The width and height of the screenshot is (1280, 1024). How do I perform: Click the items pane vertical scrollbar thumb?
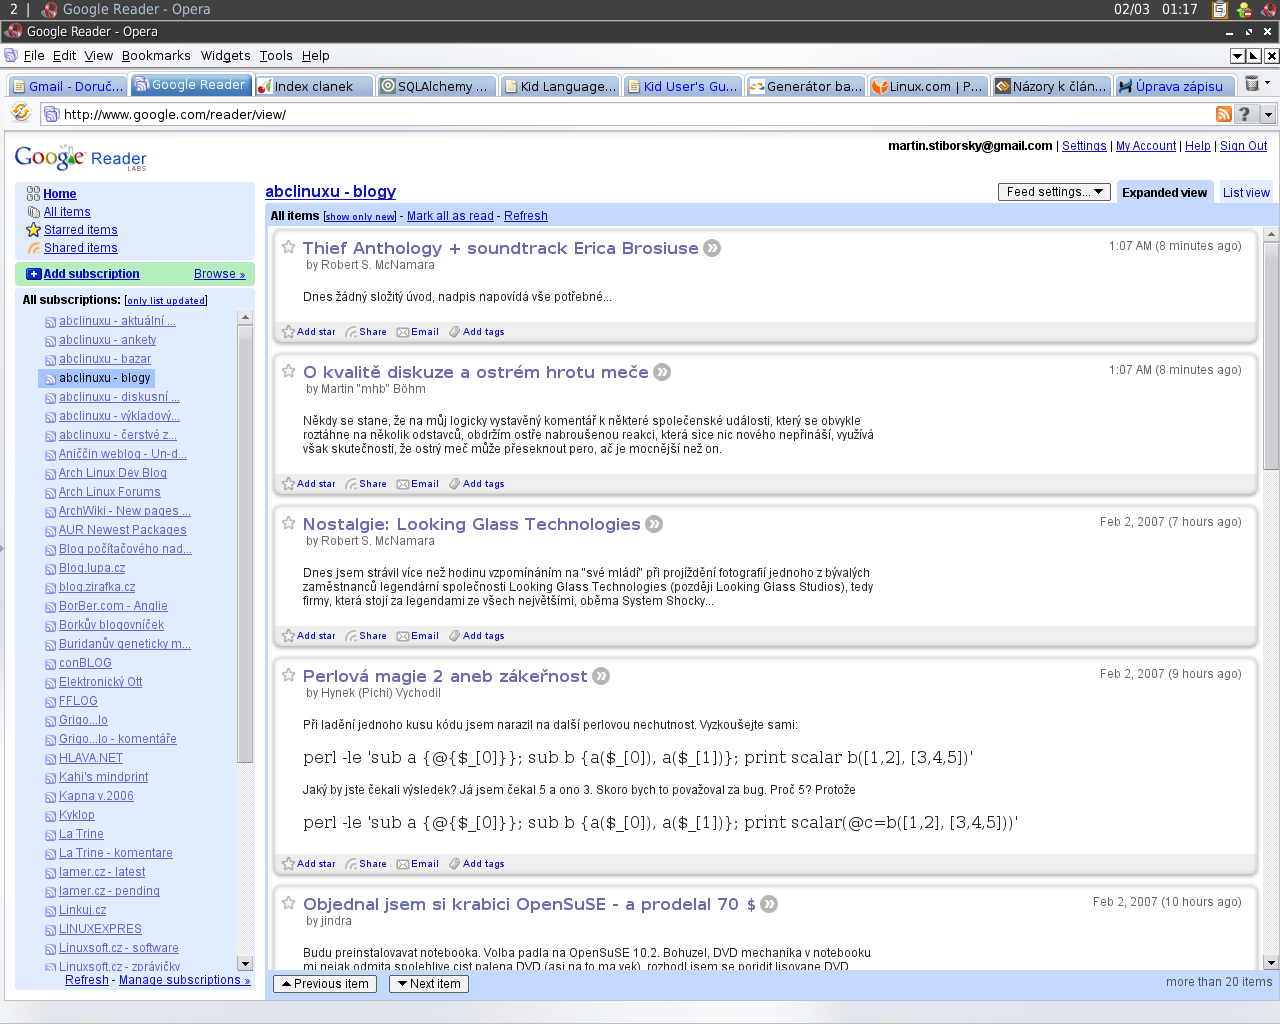pyautogui.click(x=1271, y=356)
